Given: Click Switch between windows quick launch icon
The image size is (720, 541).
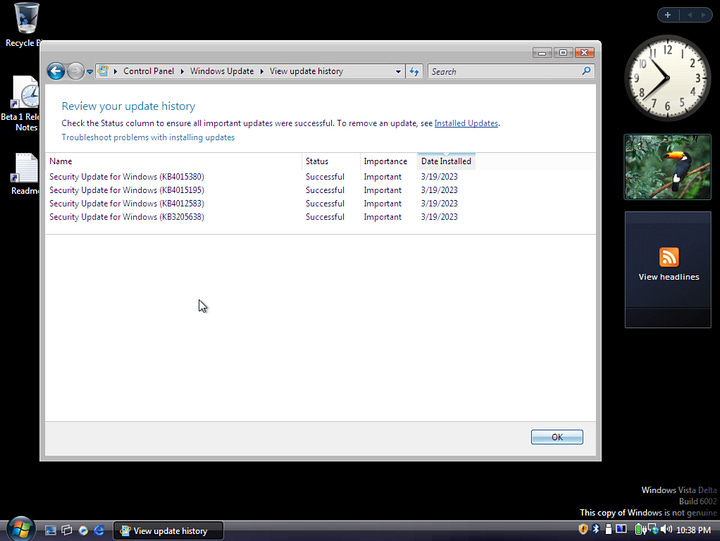Looking at the screenshot, I should tap(67, 531).
